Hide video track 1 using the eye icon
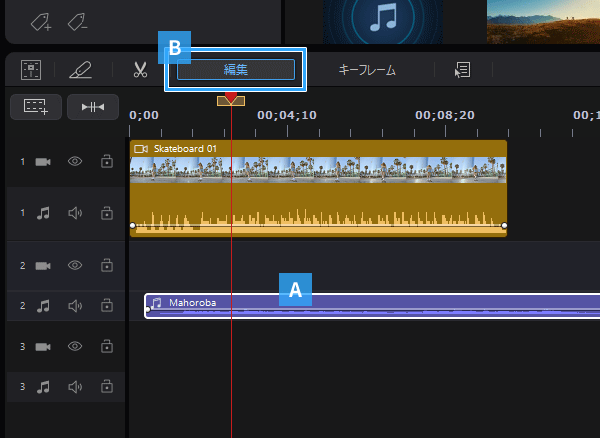The height and width of the screenshot is (438, 600). 75,161
